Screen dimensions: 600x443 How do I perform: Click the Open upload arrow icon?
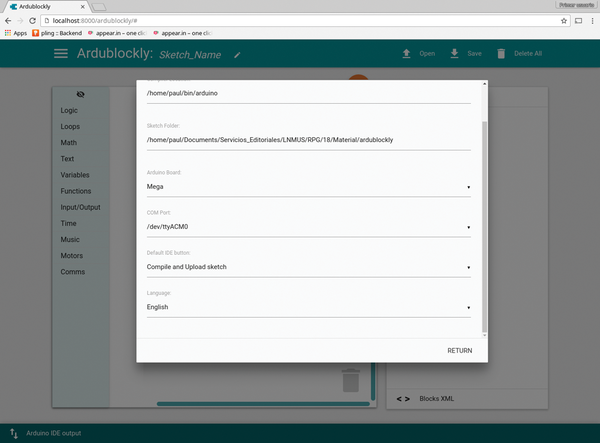coord(406,54)
